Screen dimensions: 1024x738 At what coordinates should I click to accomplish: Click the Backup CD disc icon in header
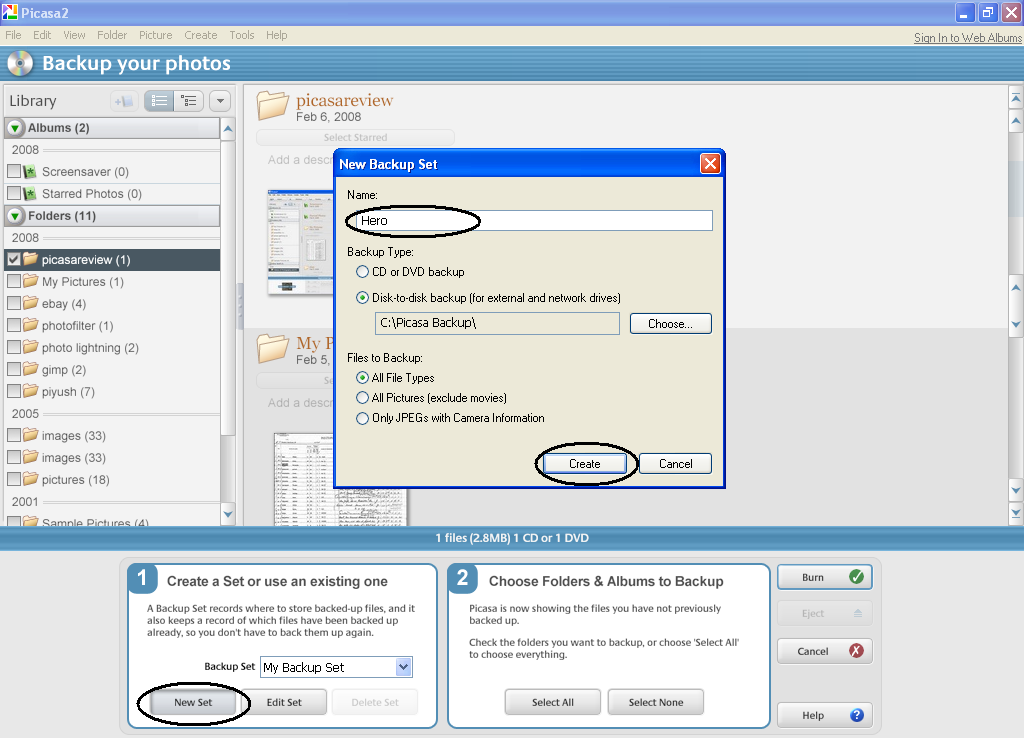click(x=20, y=63)
